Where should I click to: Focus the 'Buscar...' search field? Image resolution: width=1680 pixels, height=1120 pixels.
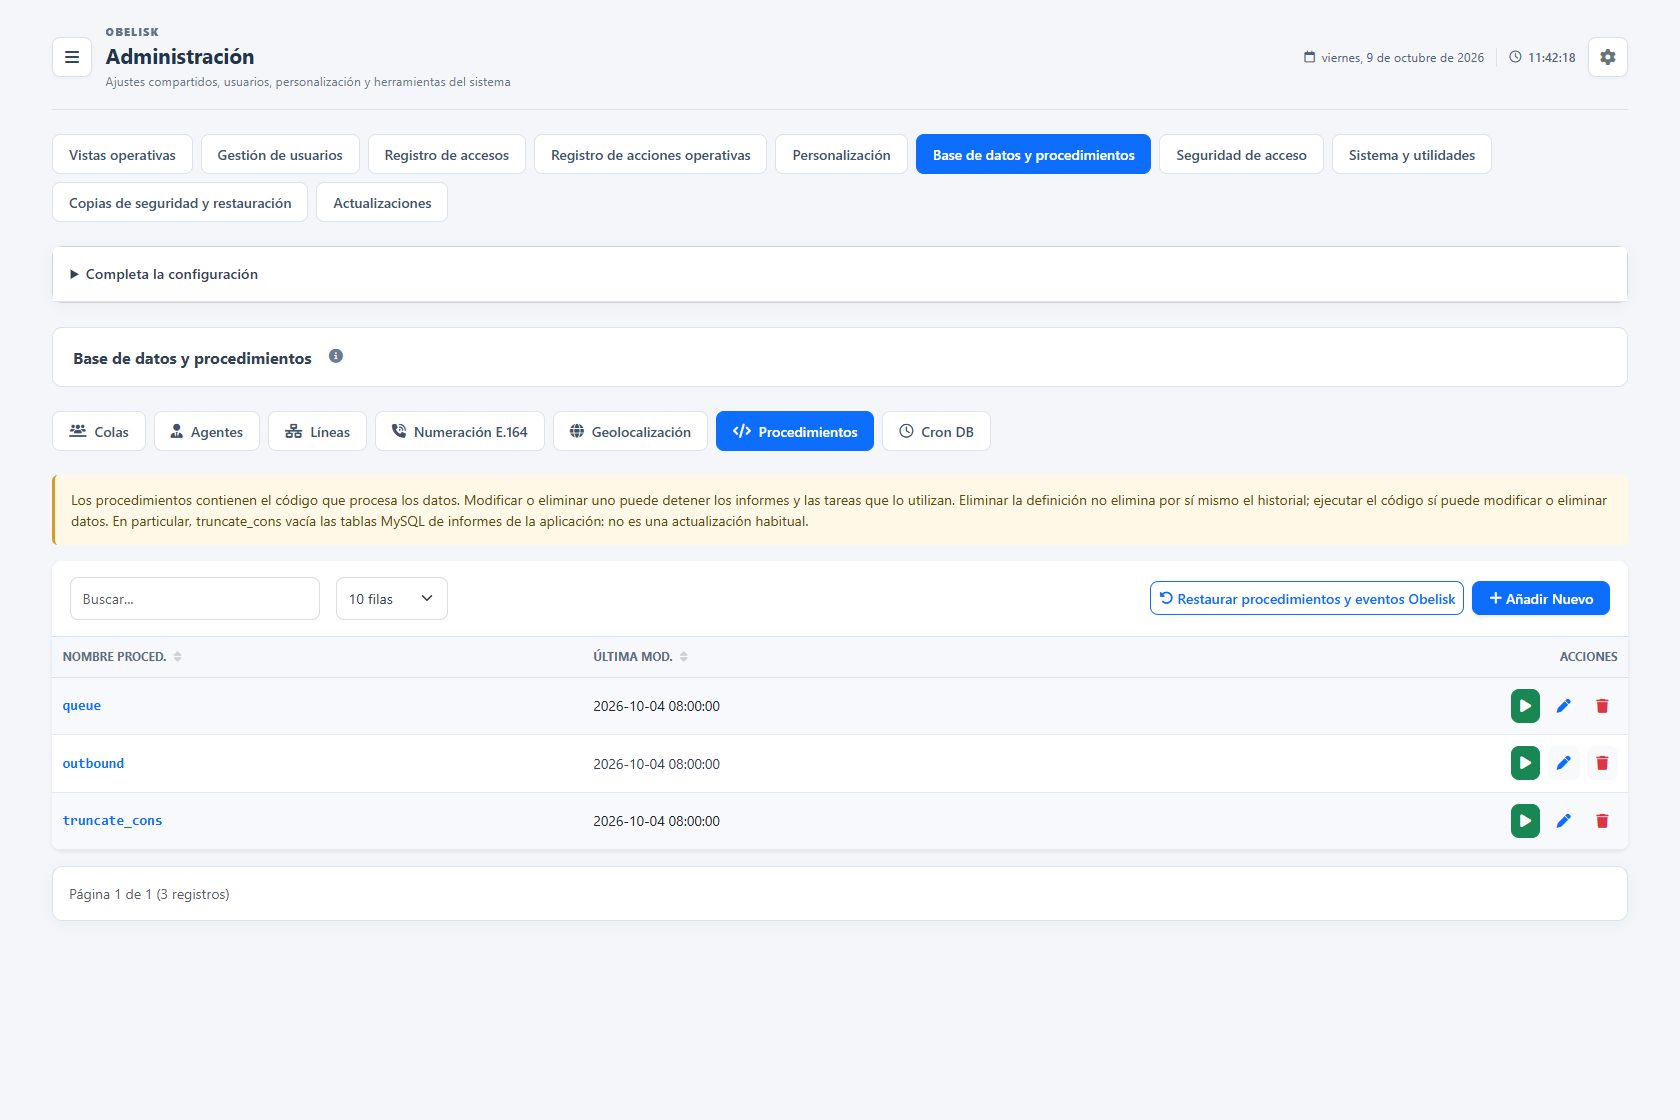pos(195,599)
